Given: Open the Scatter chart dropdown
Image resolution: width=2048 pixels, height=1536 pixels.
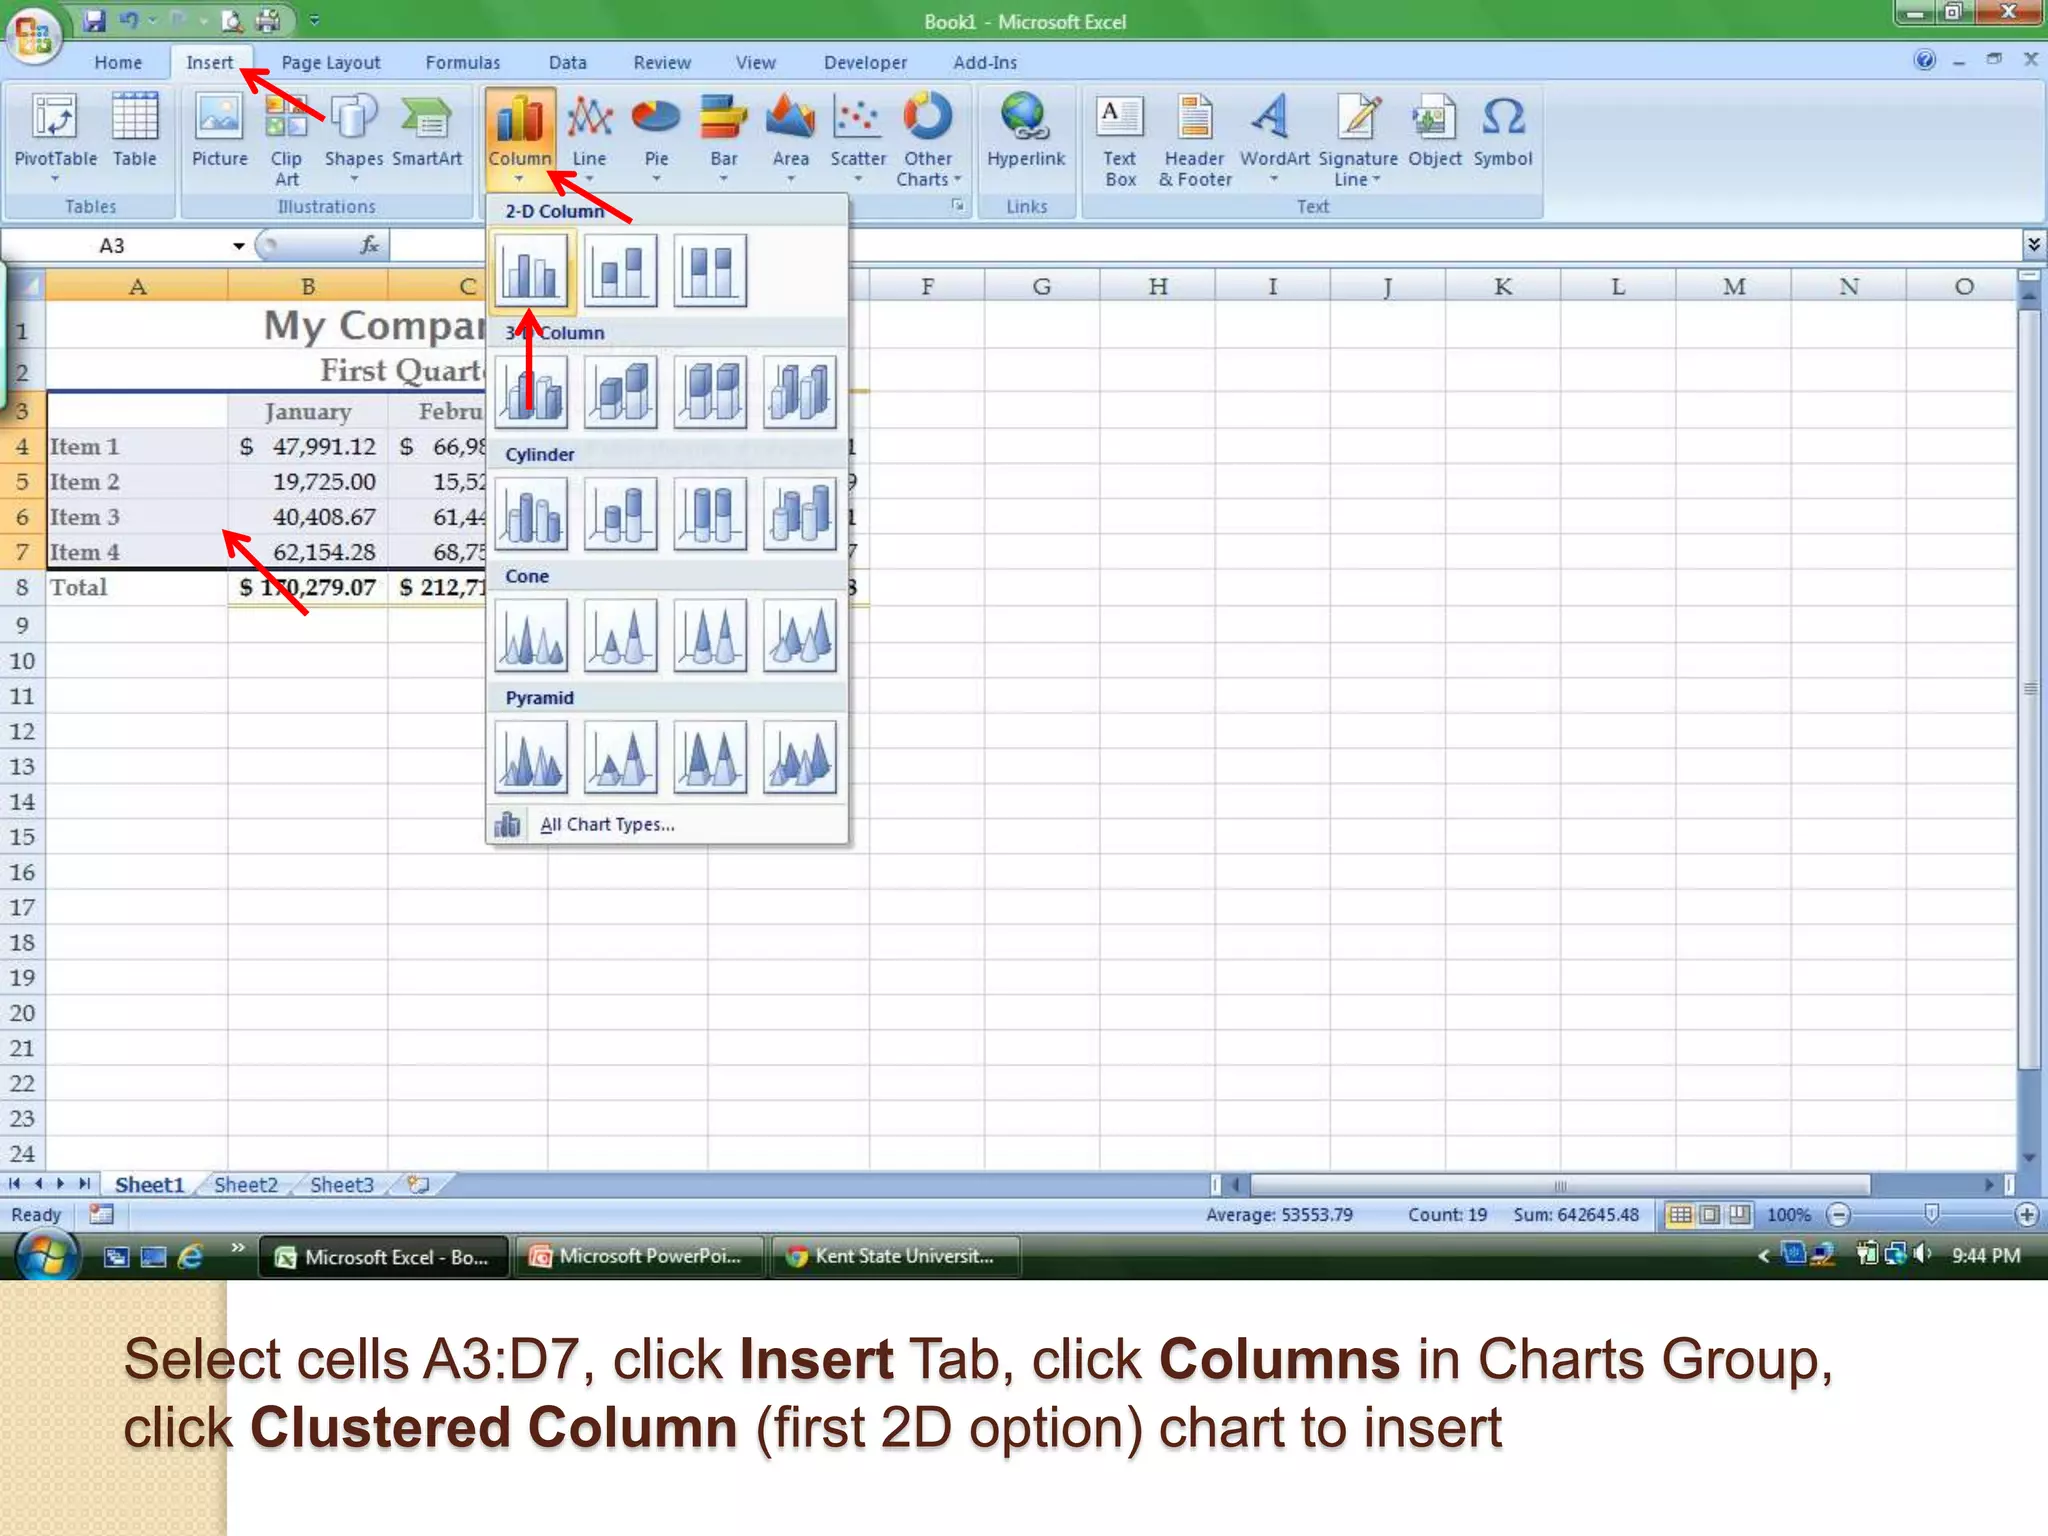Looking at the screenshot, I should [858, 138].
